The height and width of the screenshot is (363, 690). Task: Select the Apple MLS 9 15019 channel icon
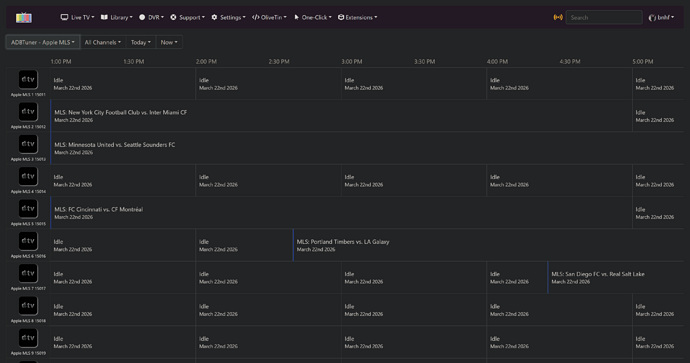pyautogui.click(x=28, y=338)
